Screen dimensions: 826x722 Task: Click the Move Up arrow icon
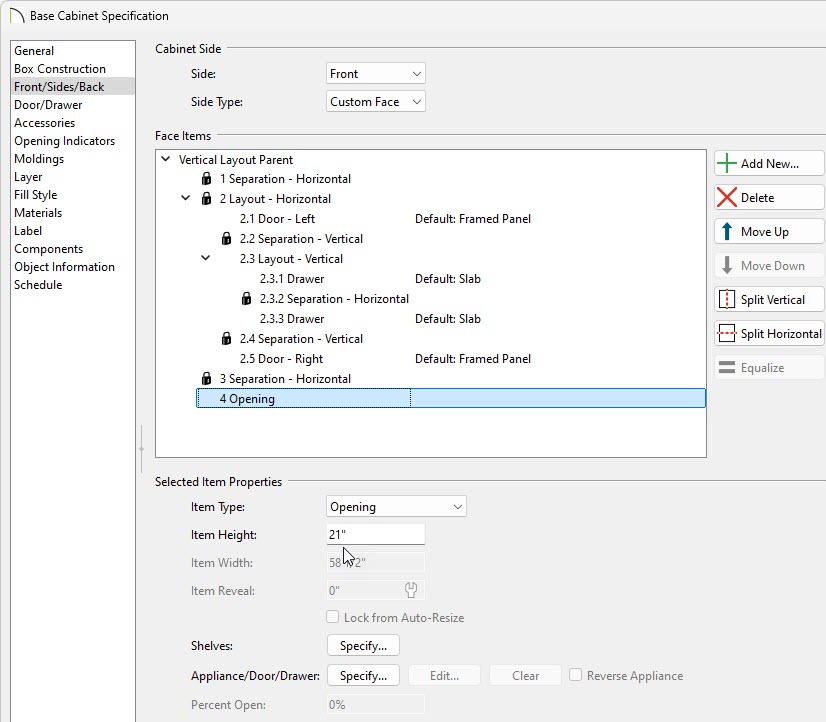(727, 232)
